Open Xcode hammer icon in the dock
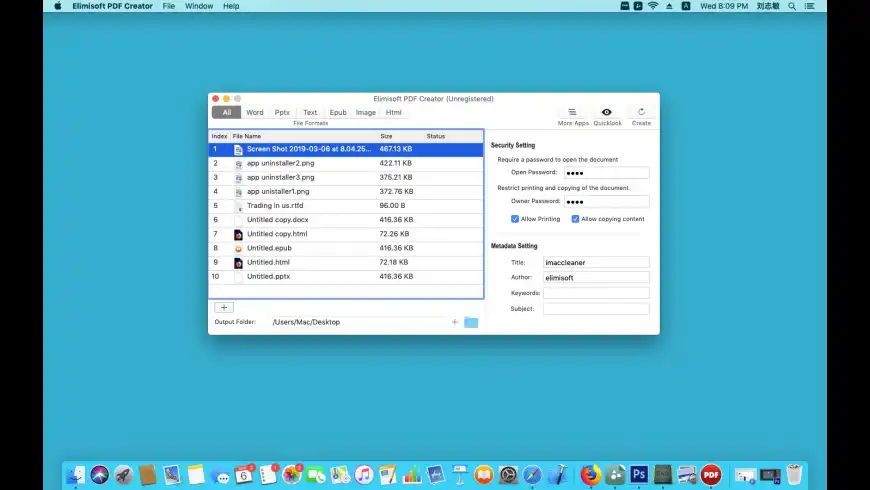This screenshot has height=490, width=870. click(x=557, y=475)
